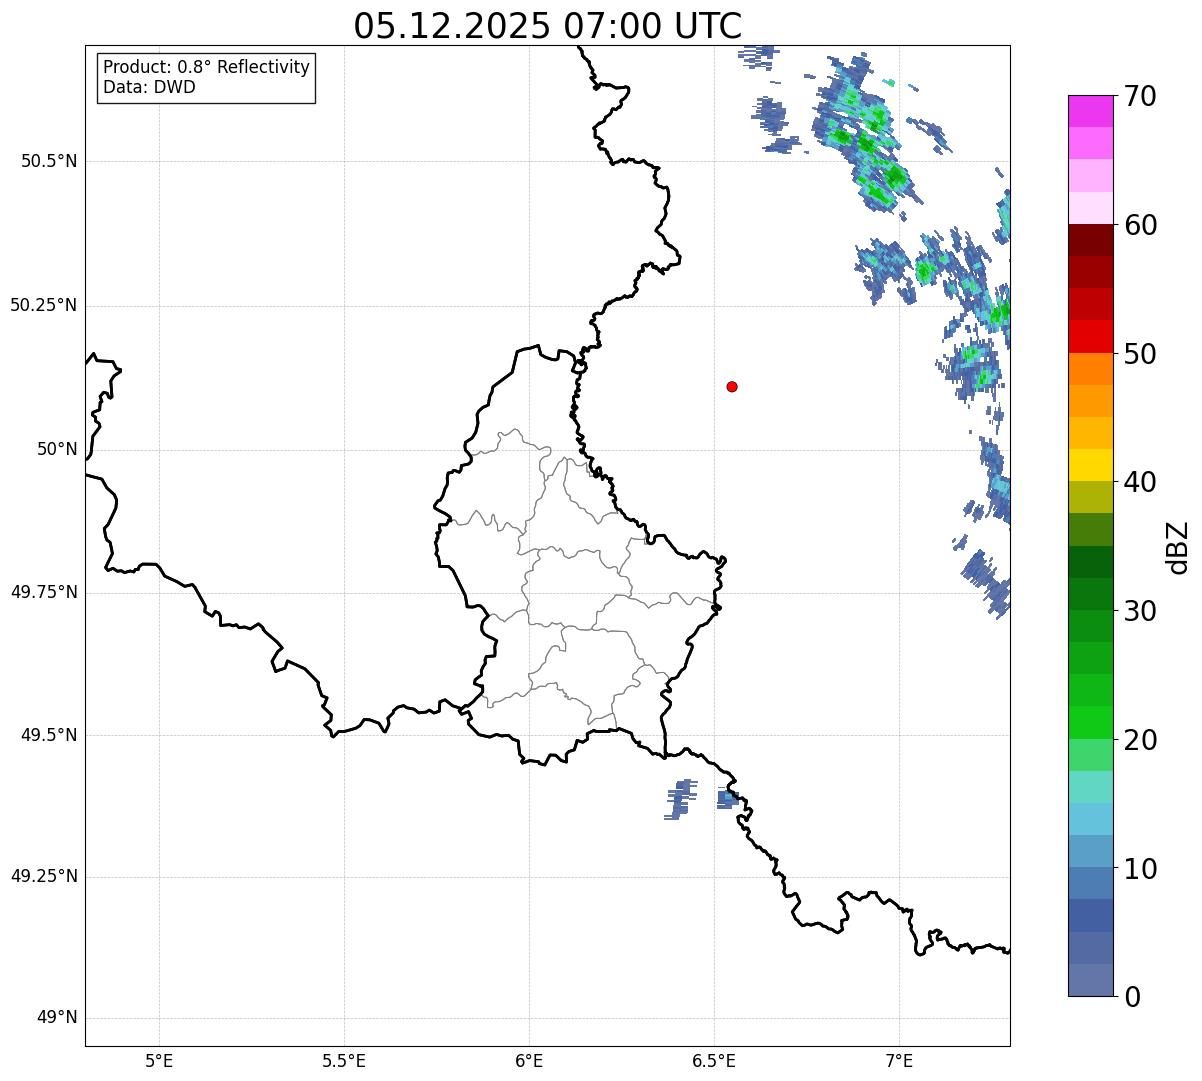Click the plot title '05.12.2025 07:00 UTC'

[548, 26]
